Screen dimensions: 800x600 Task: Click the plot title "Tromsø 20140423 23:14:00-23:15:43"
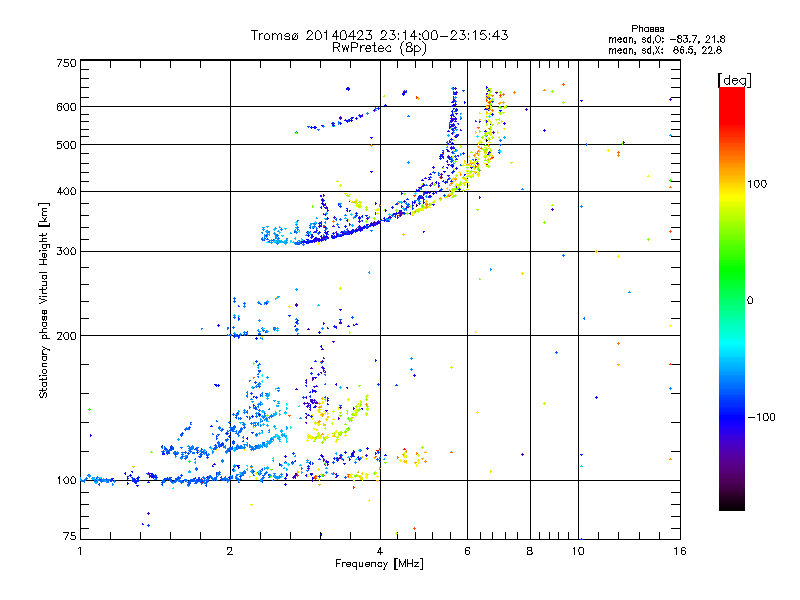[379, 35]
